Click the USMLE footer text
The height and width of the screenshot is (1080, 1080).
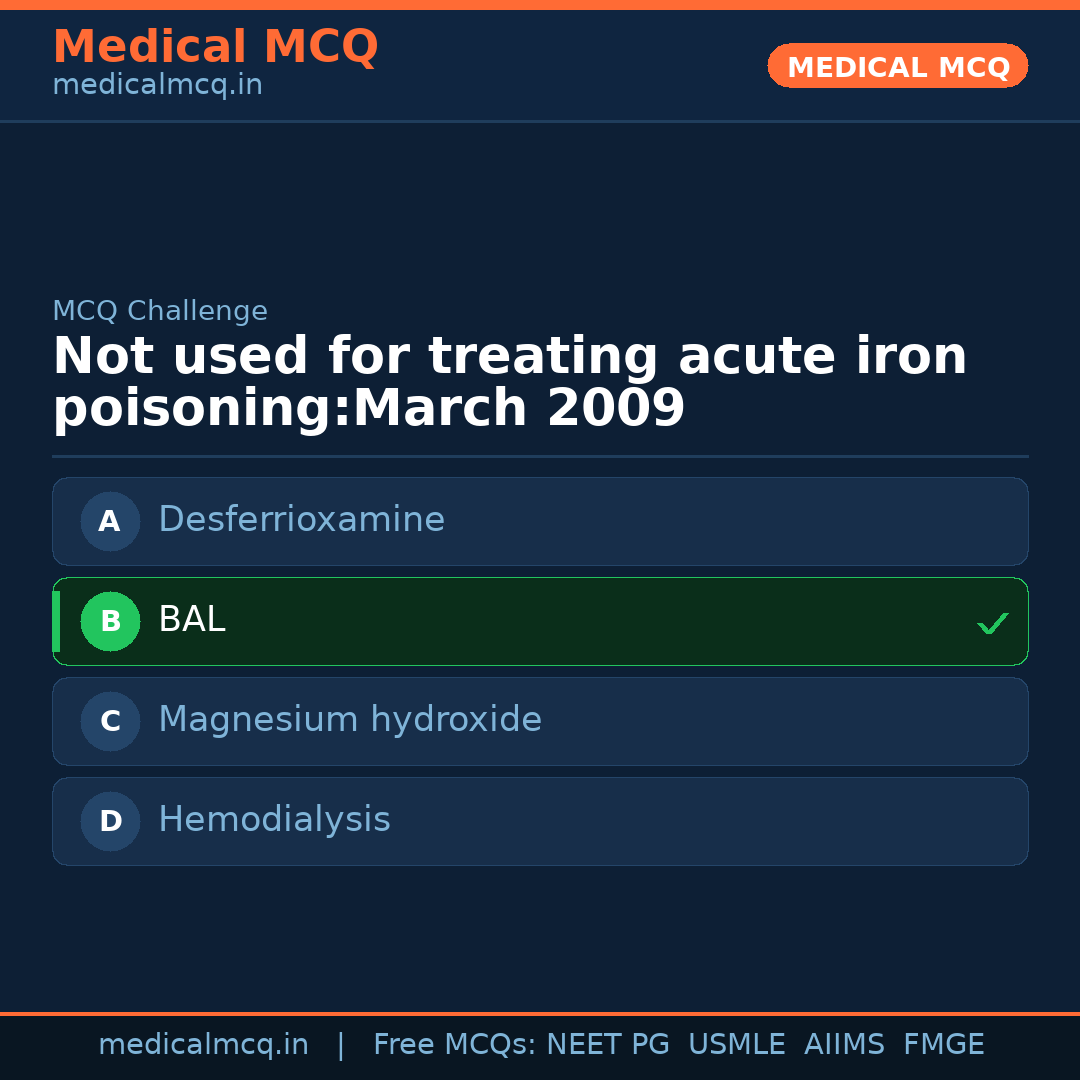[736, 1045]
